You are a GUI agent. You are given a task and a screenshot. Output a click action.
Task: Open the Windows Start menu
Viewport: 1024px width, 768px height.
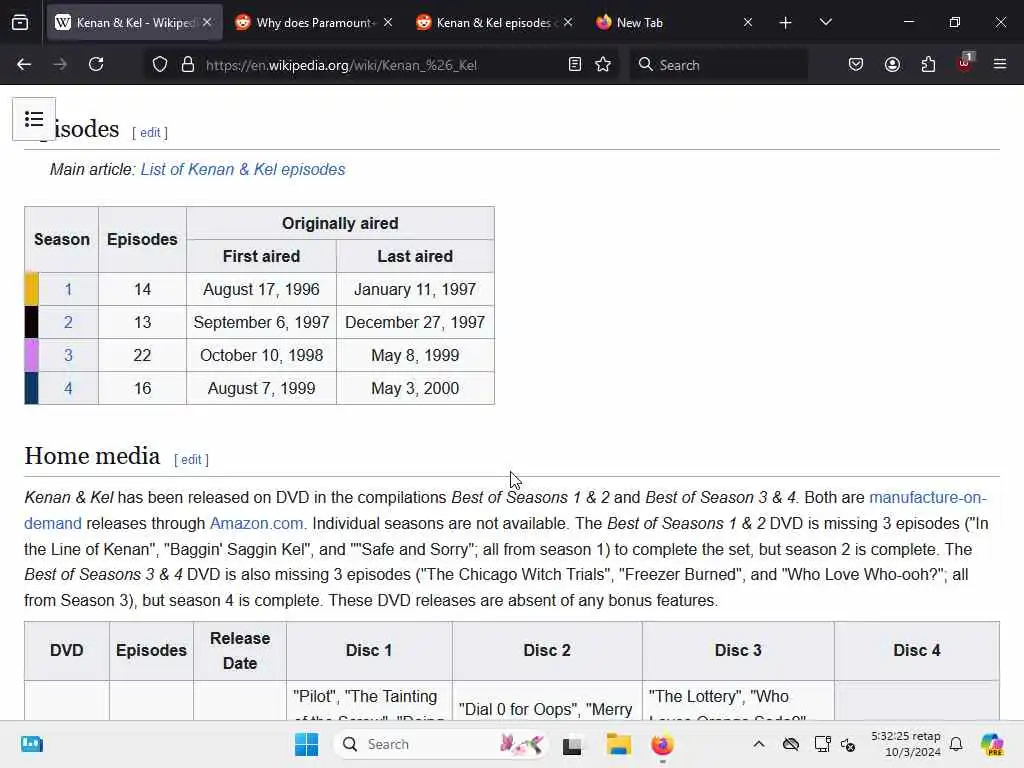point(306,744)
